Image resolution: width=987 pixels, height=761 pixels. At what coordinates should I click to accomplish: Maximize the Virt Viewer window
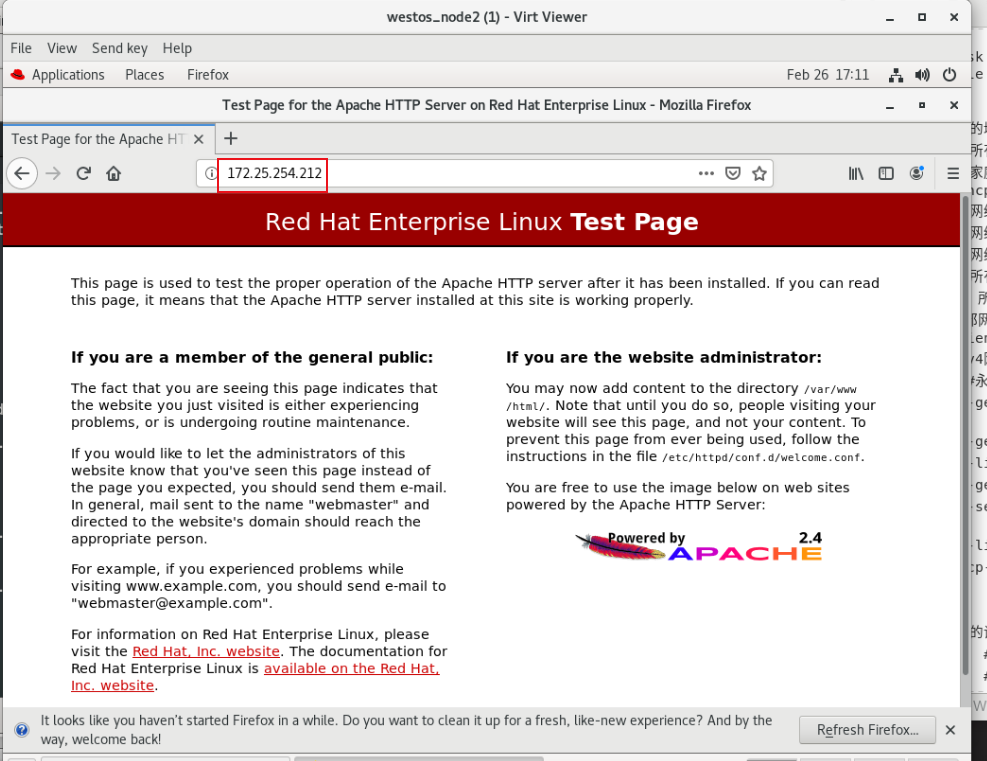(x=922, y=18)
